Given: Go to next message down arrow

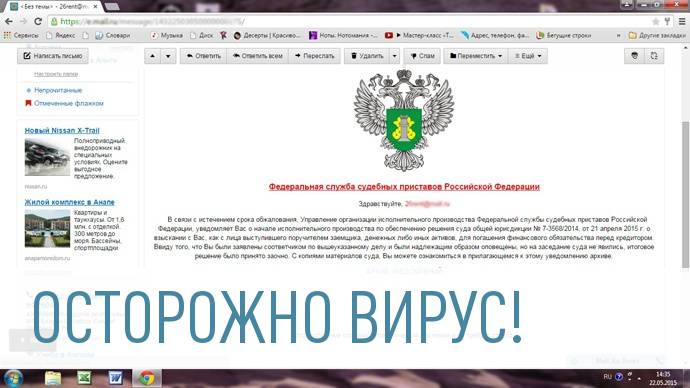Looking at the screenshot, I should click(x=168, y=56).
